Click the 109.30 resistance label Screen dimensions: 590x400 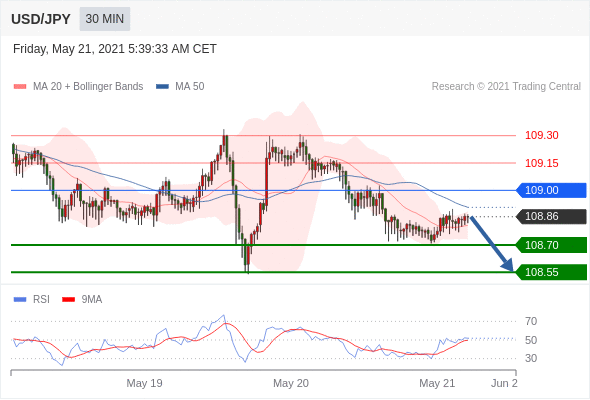(541, 135)
